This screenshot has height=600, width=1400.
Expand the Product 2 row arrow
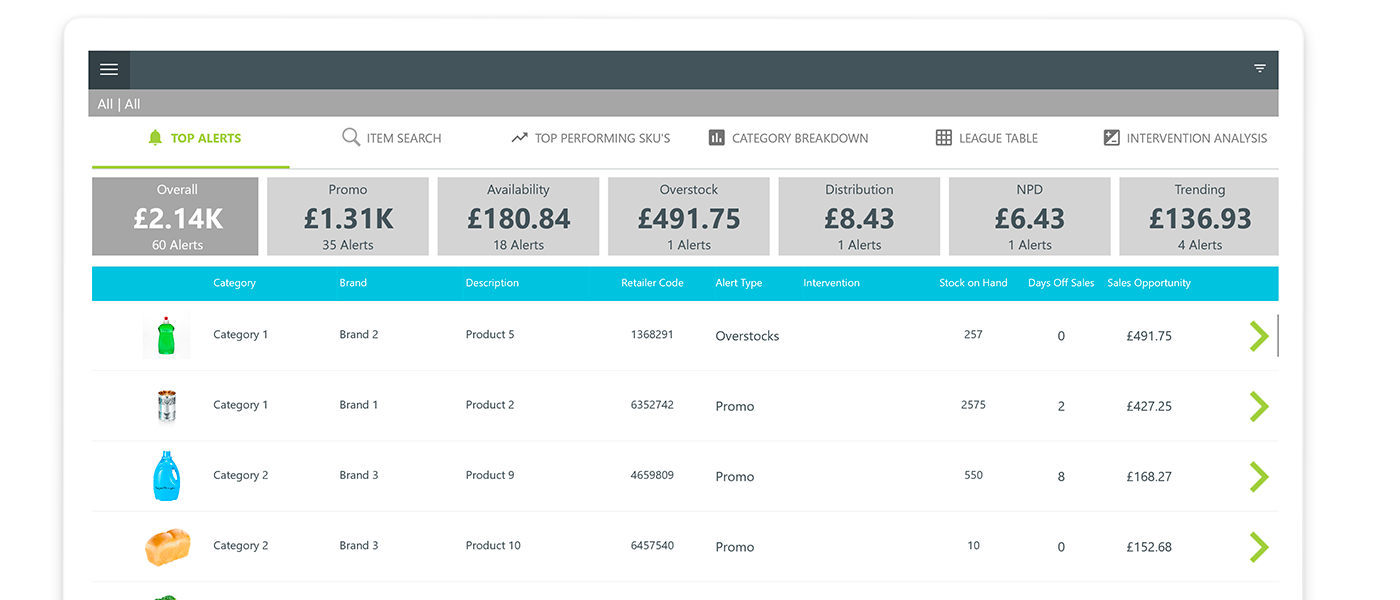pos(1259,406)
